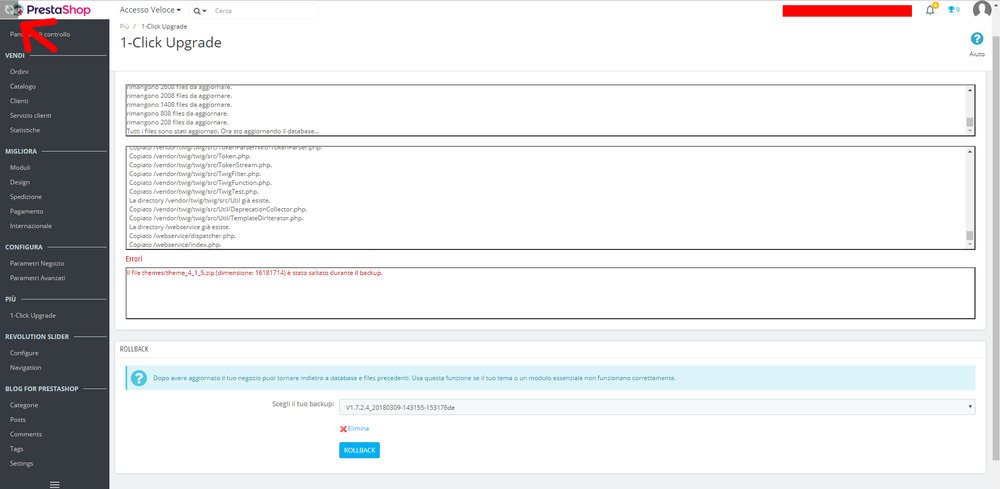
Task: Open Internazionale in the sidebar
Action: pos(31,226)
